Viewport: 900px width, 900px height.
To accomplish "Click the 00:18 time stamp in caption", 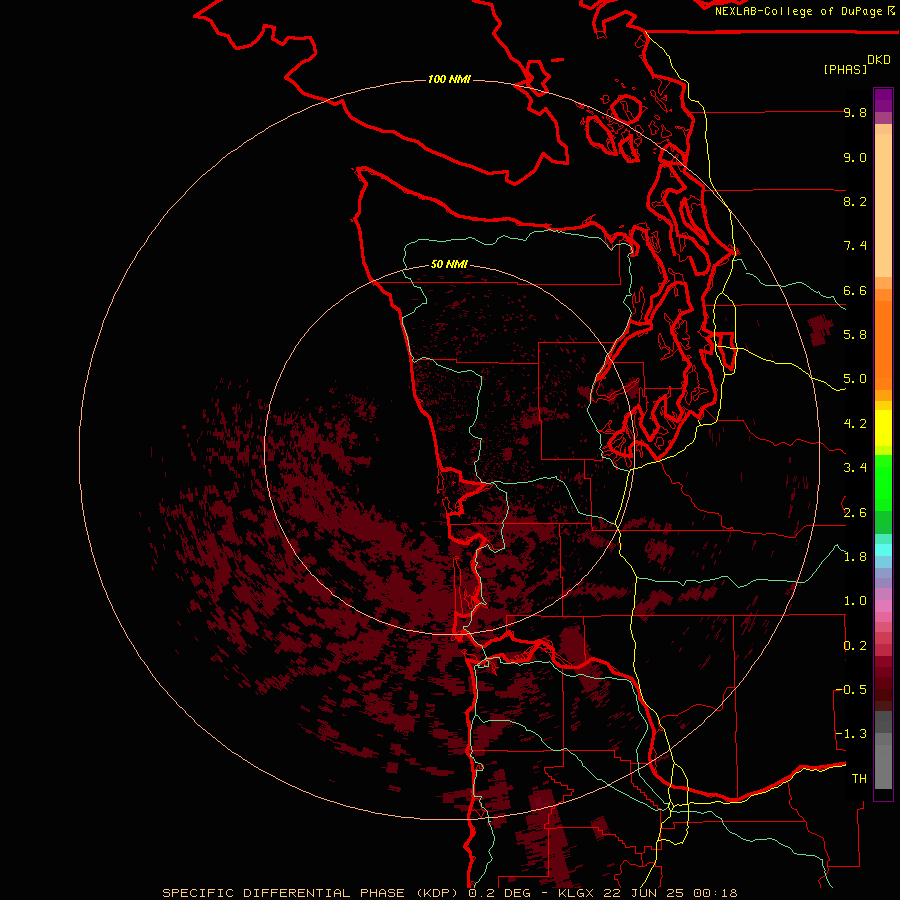I will coord(715,893).
